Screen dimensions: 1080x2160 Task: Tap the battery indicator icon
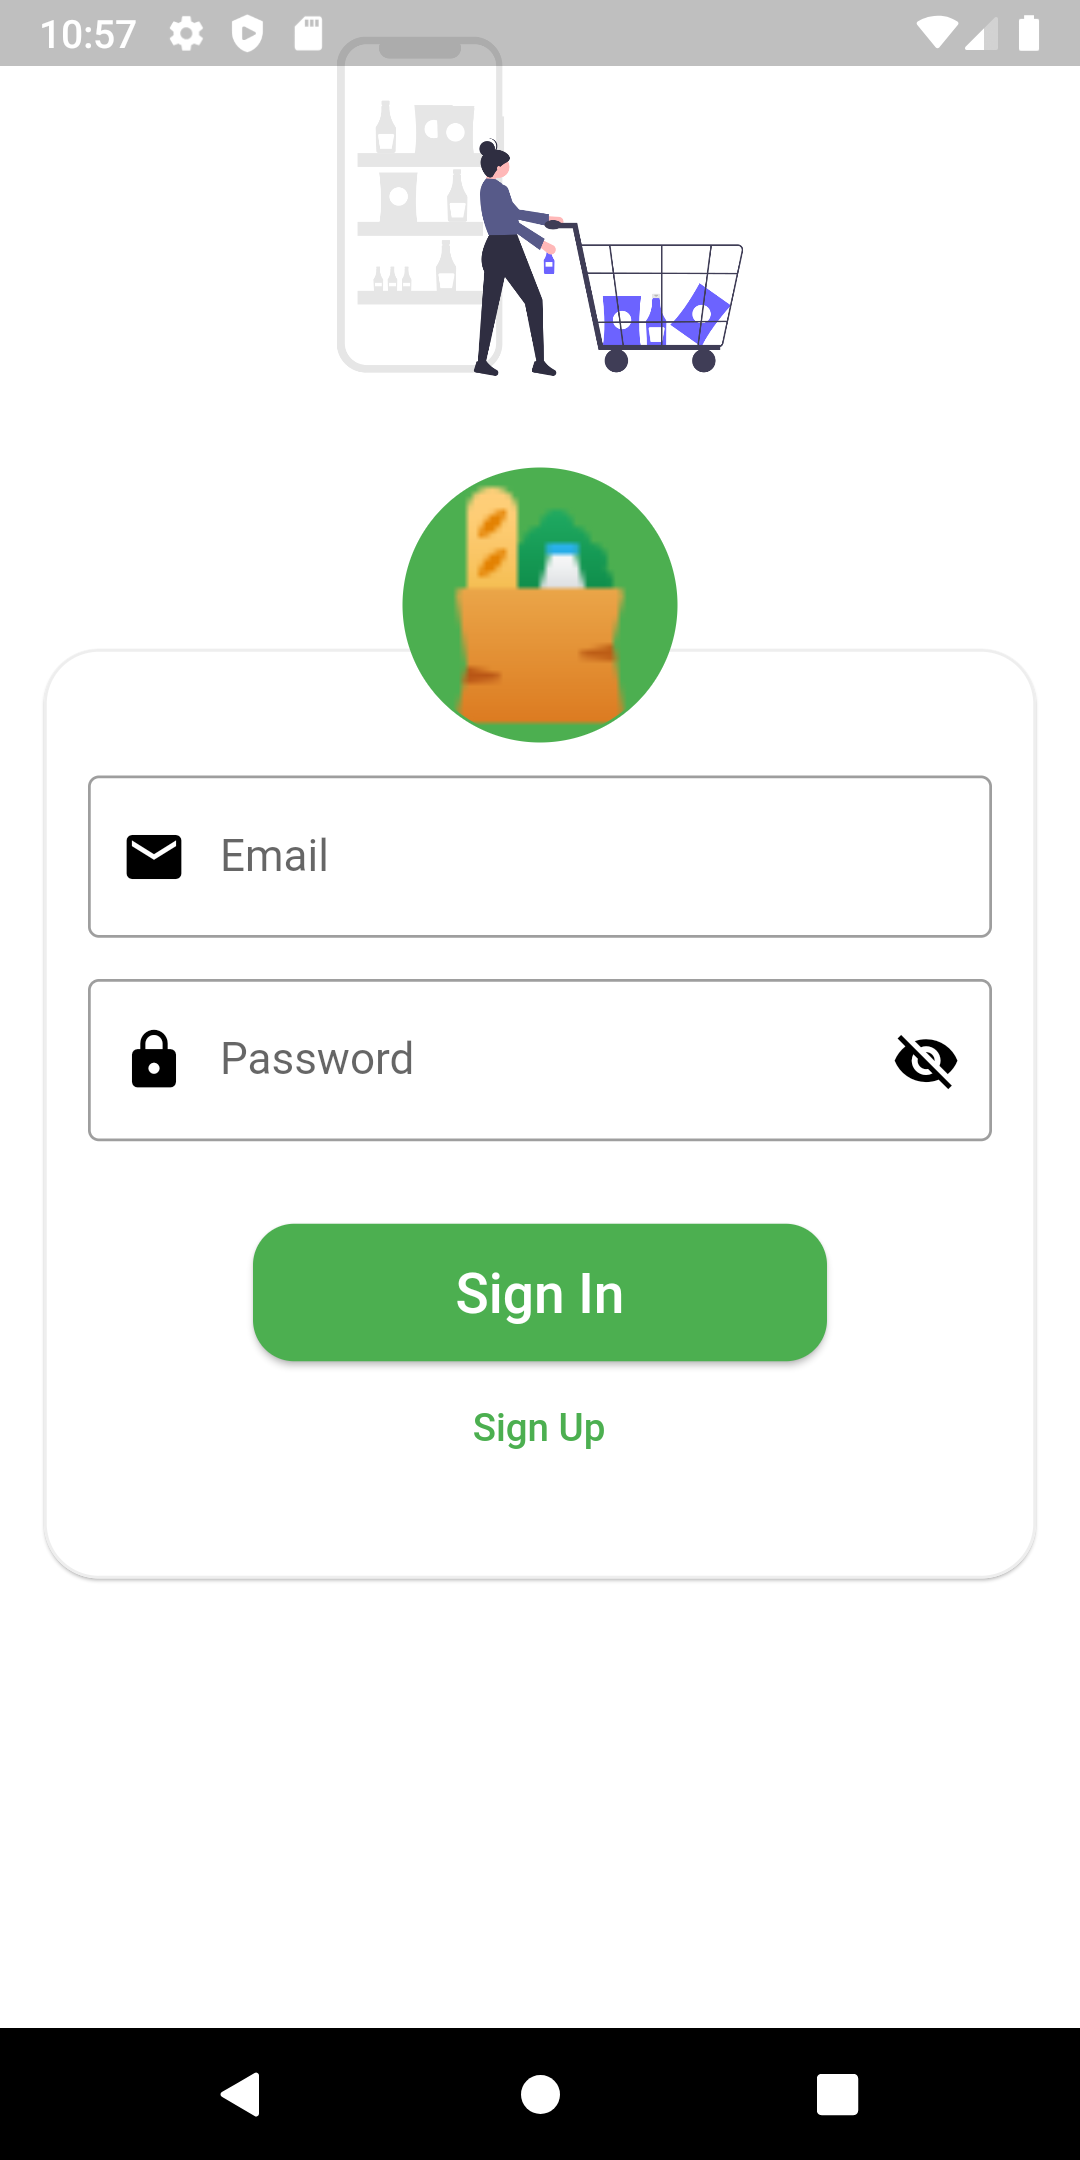pos(1029,32)
